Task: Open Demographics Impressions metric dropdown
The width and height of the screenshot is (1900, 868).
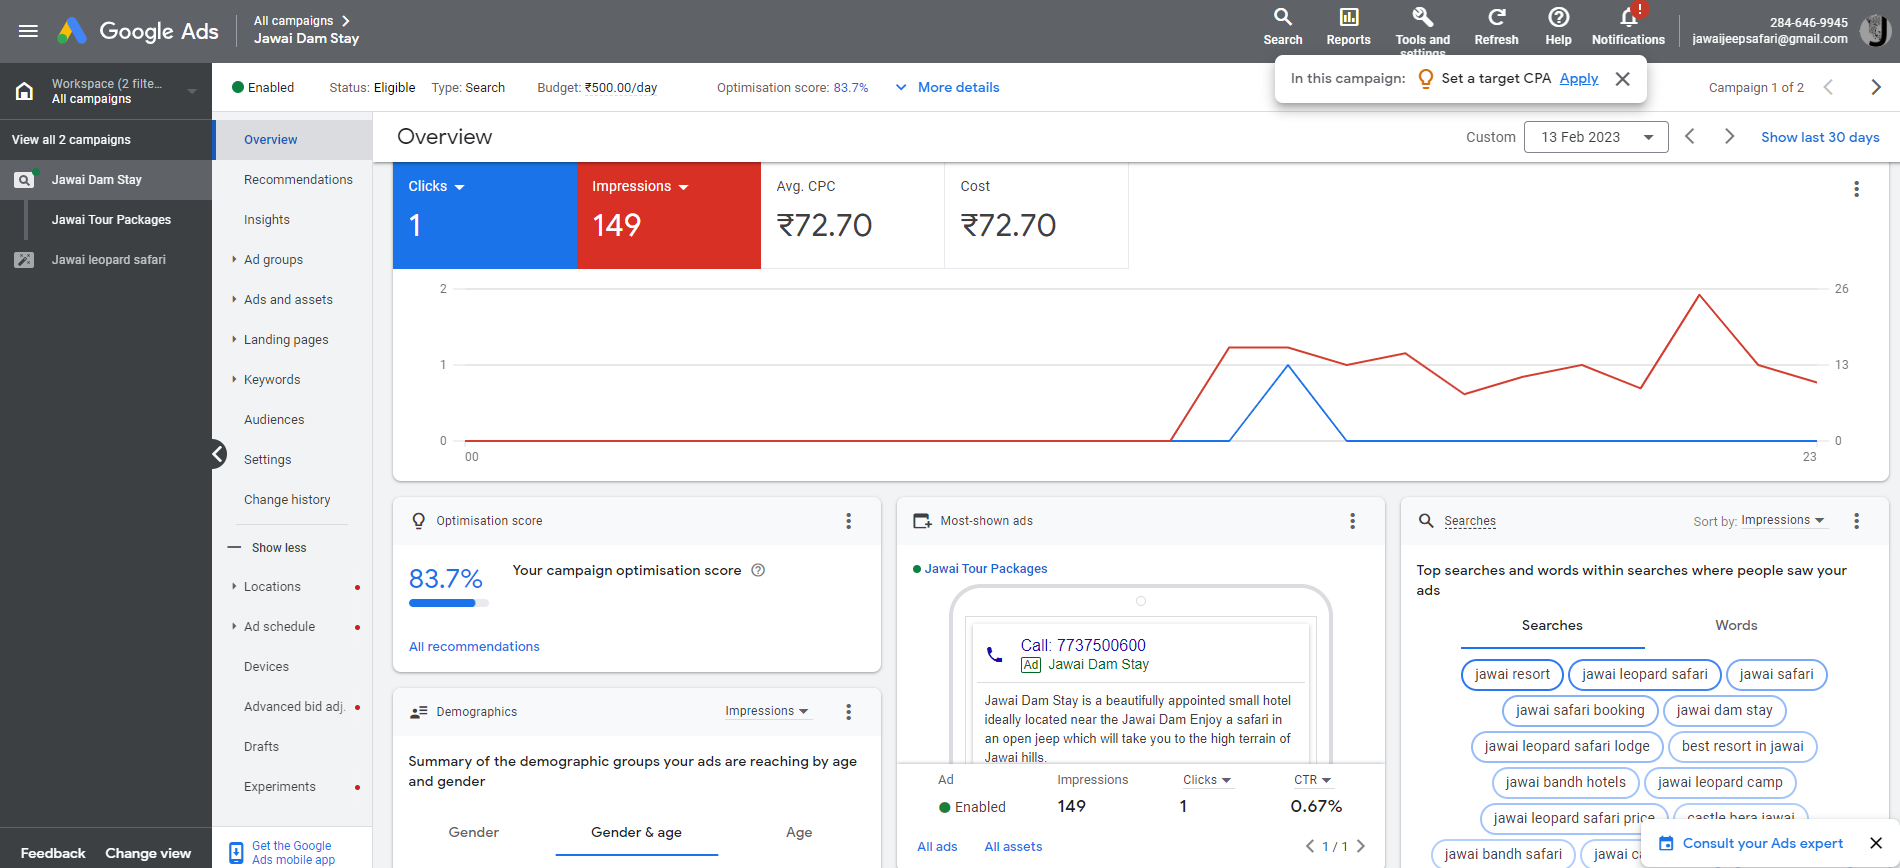Action: coord(767,711)
